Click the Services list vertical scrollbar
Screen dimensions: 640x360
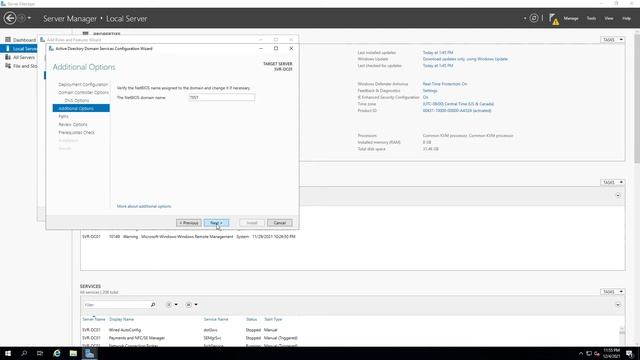[x=622, y=336]
